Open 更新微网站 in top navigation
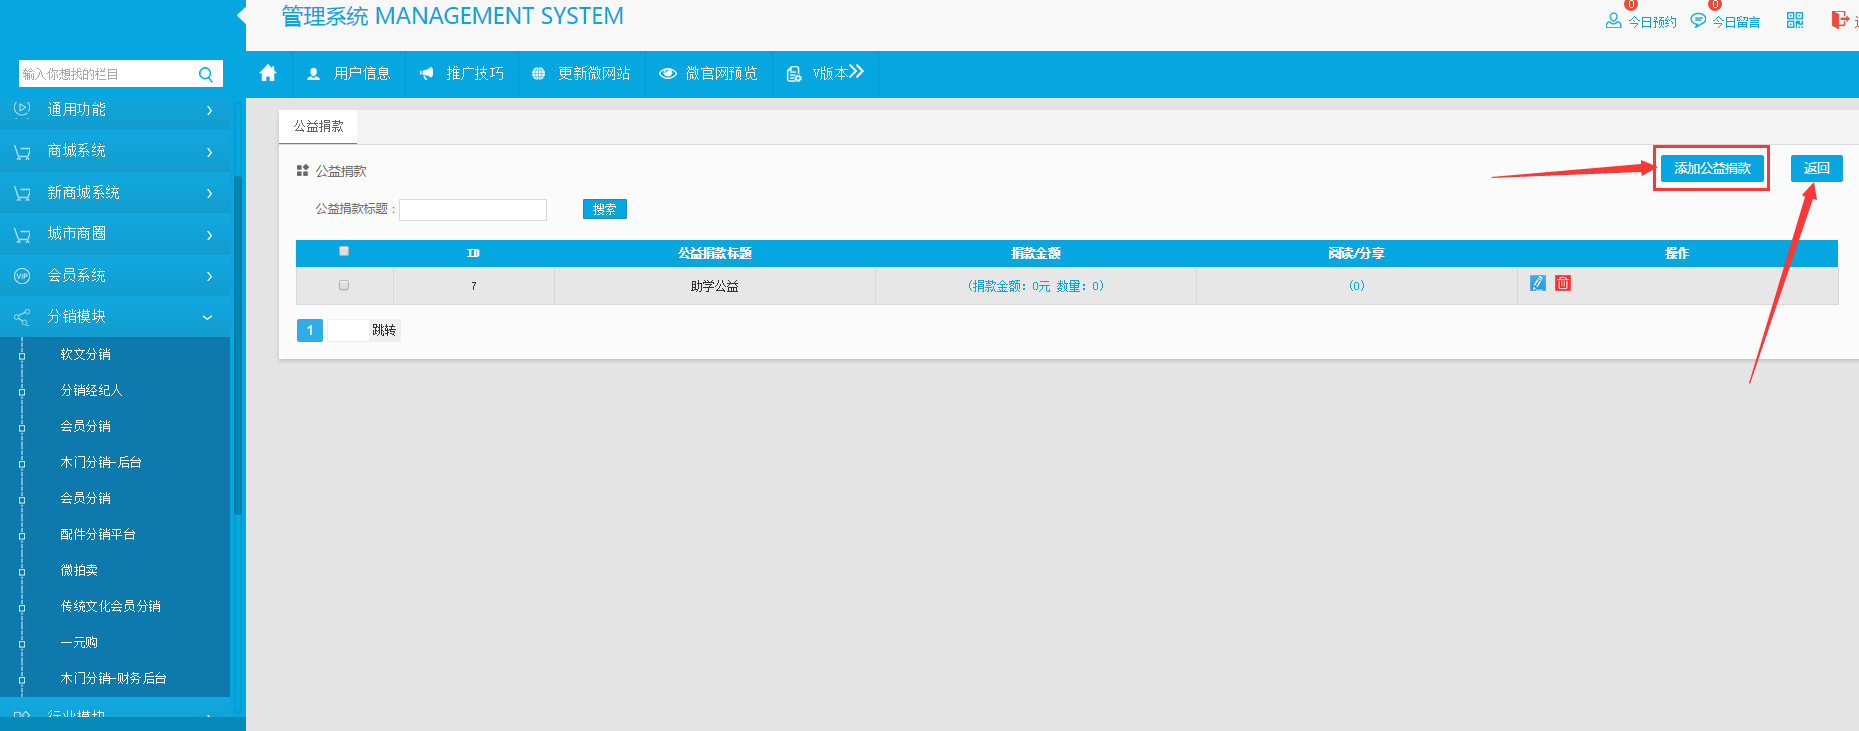This screenshot has width=1859, height=731. tap(581, 73)
